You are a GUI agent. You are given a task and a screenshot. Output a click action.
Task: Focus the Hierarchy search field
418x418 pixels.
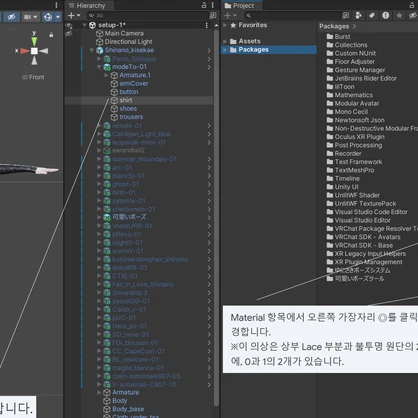[147, 16]
